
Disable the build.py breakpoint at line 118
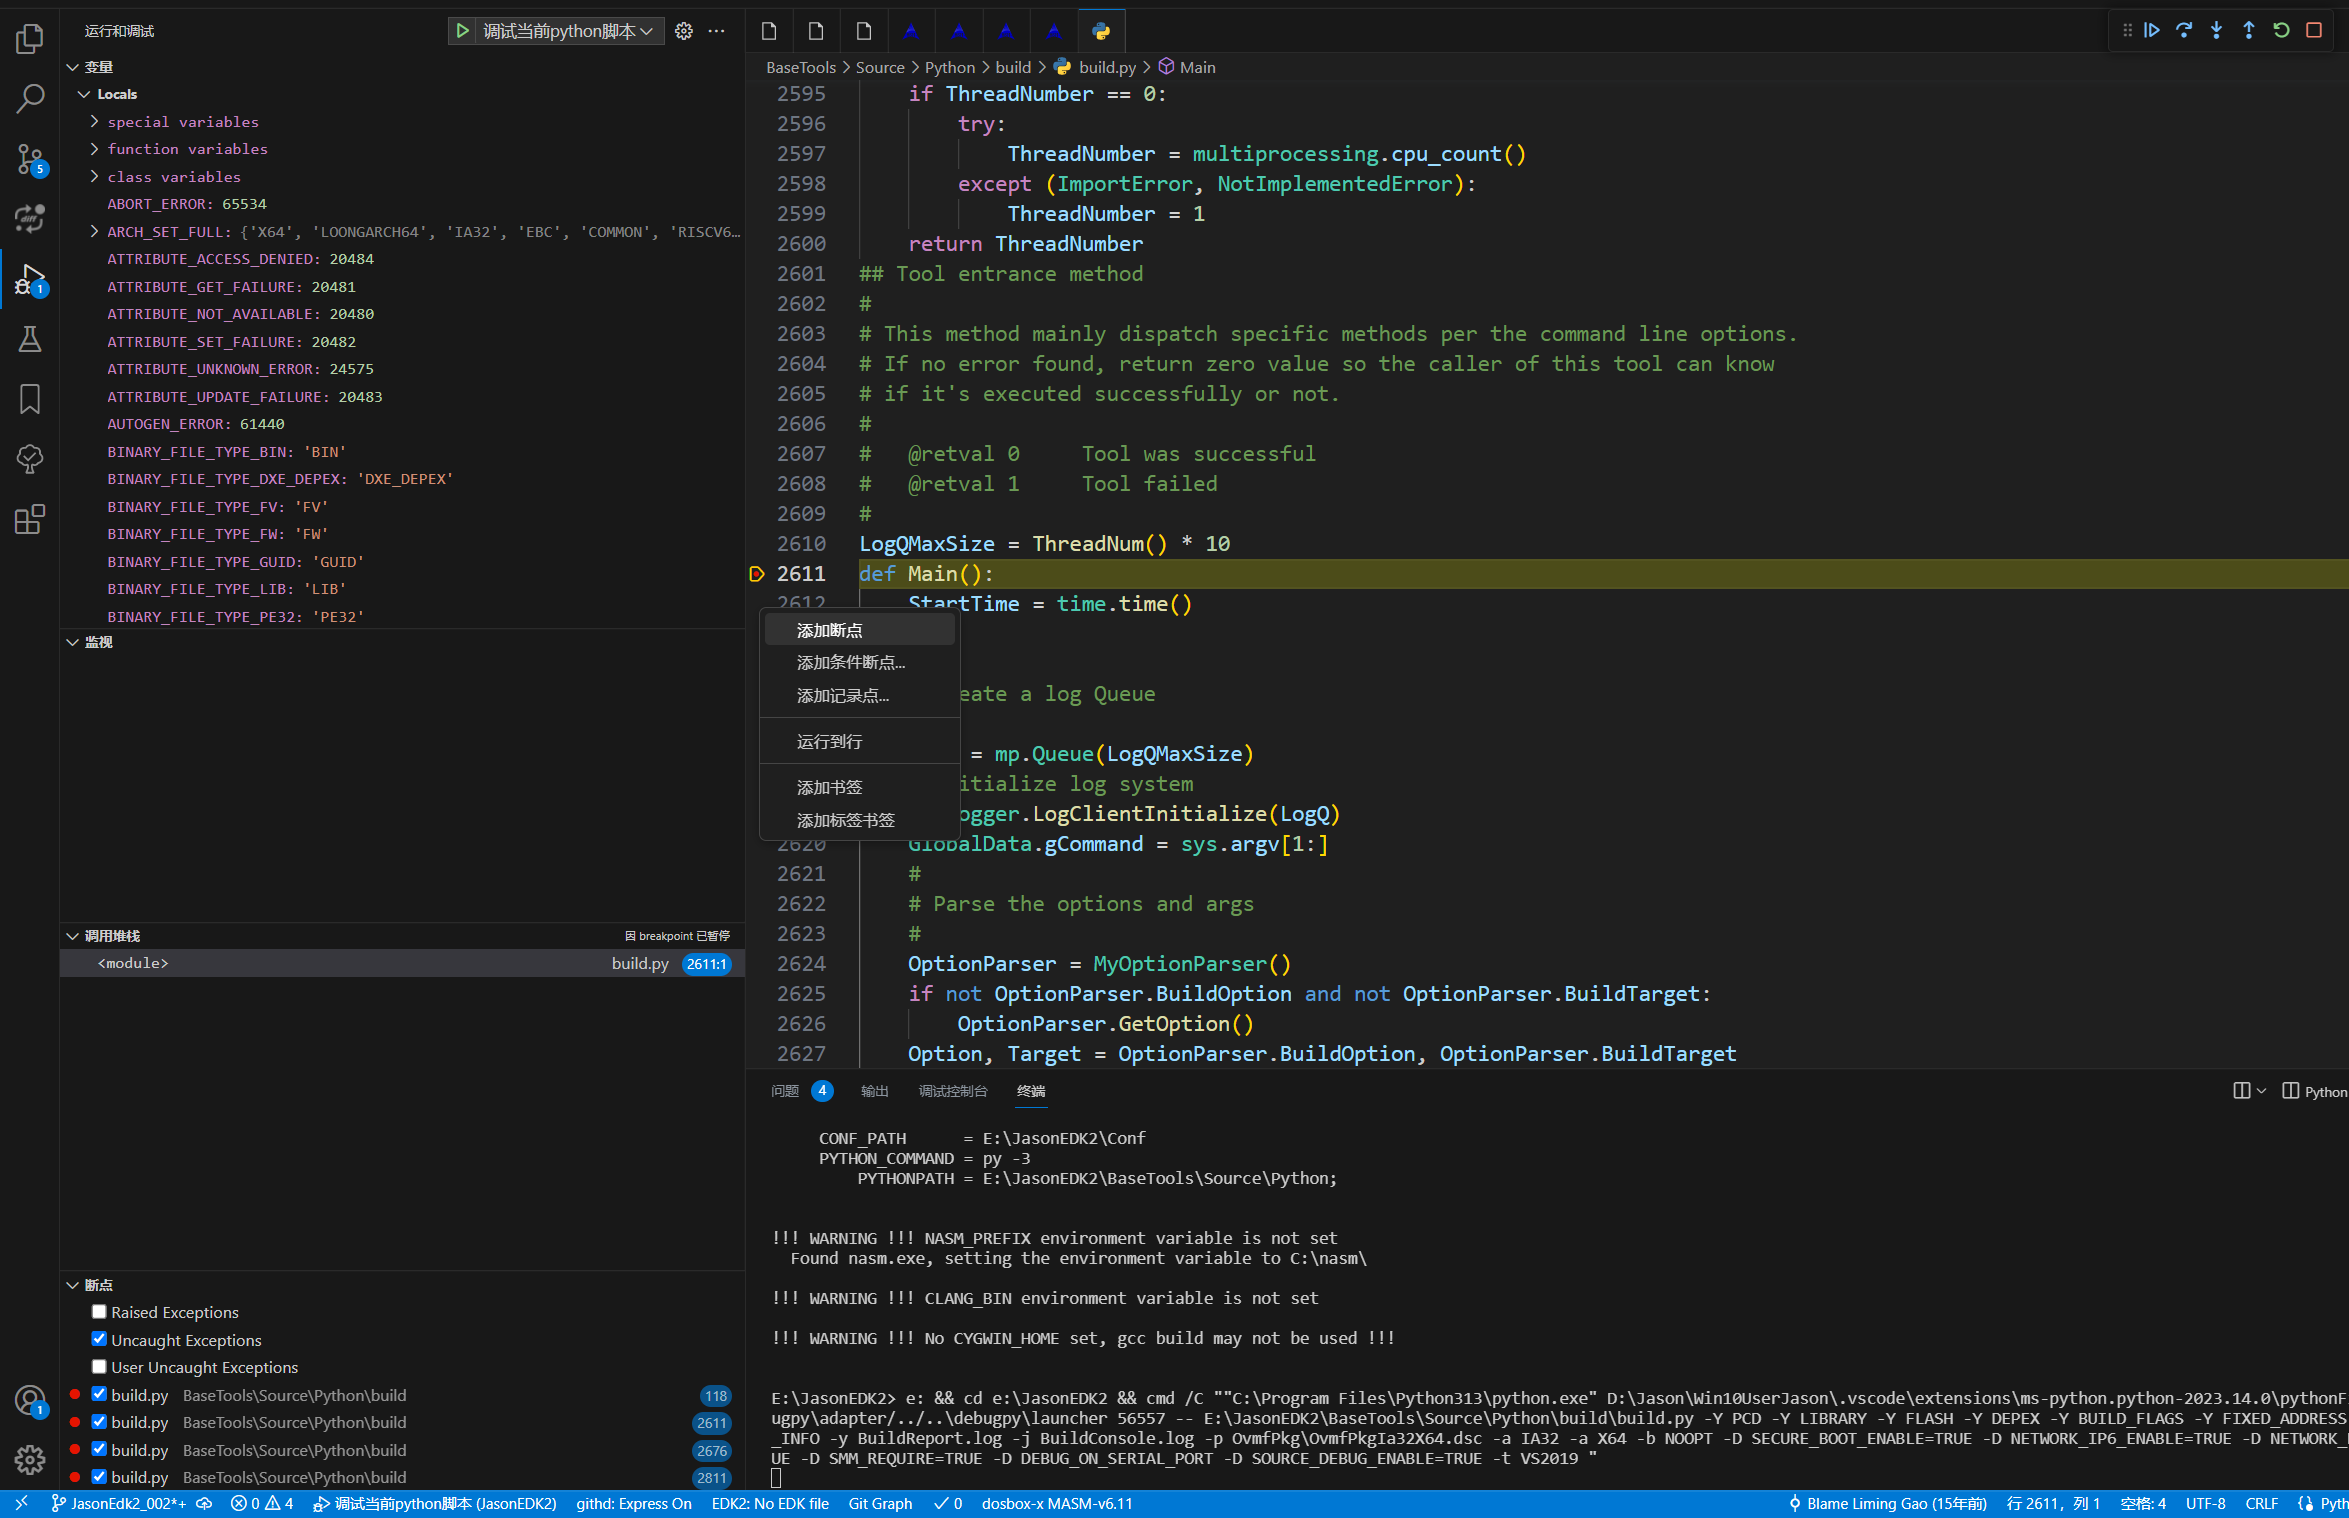pyautogui.click(x=99, y=1394)
